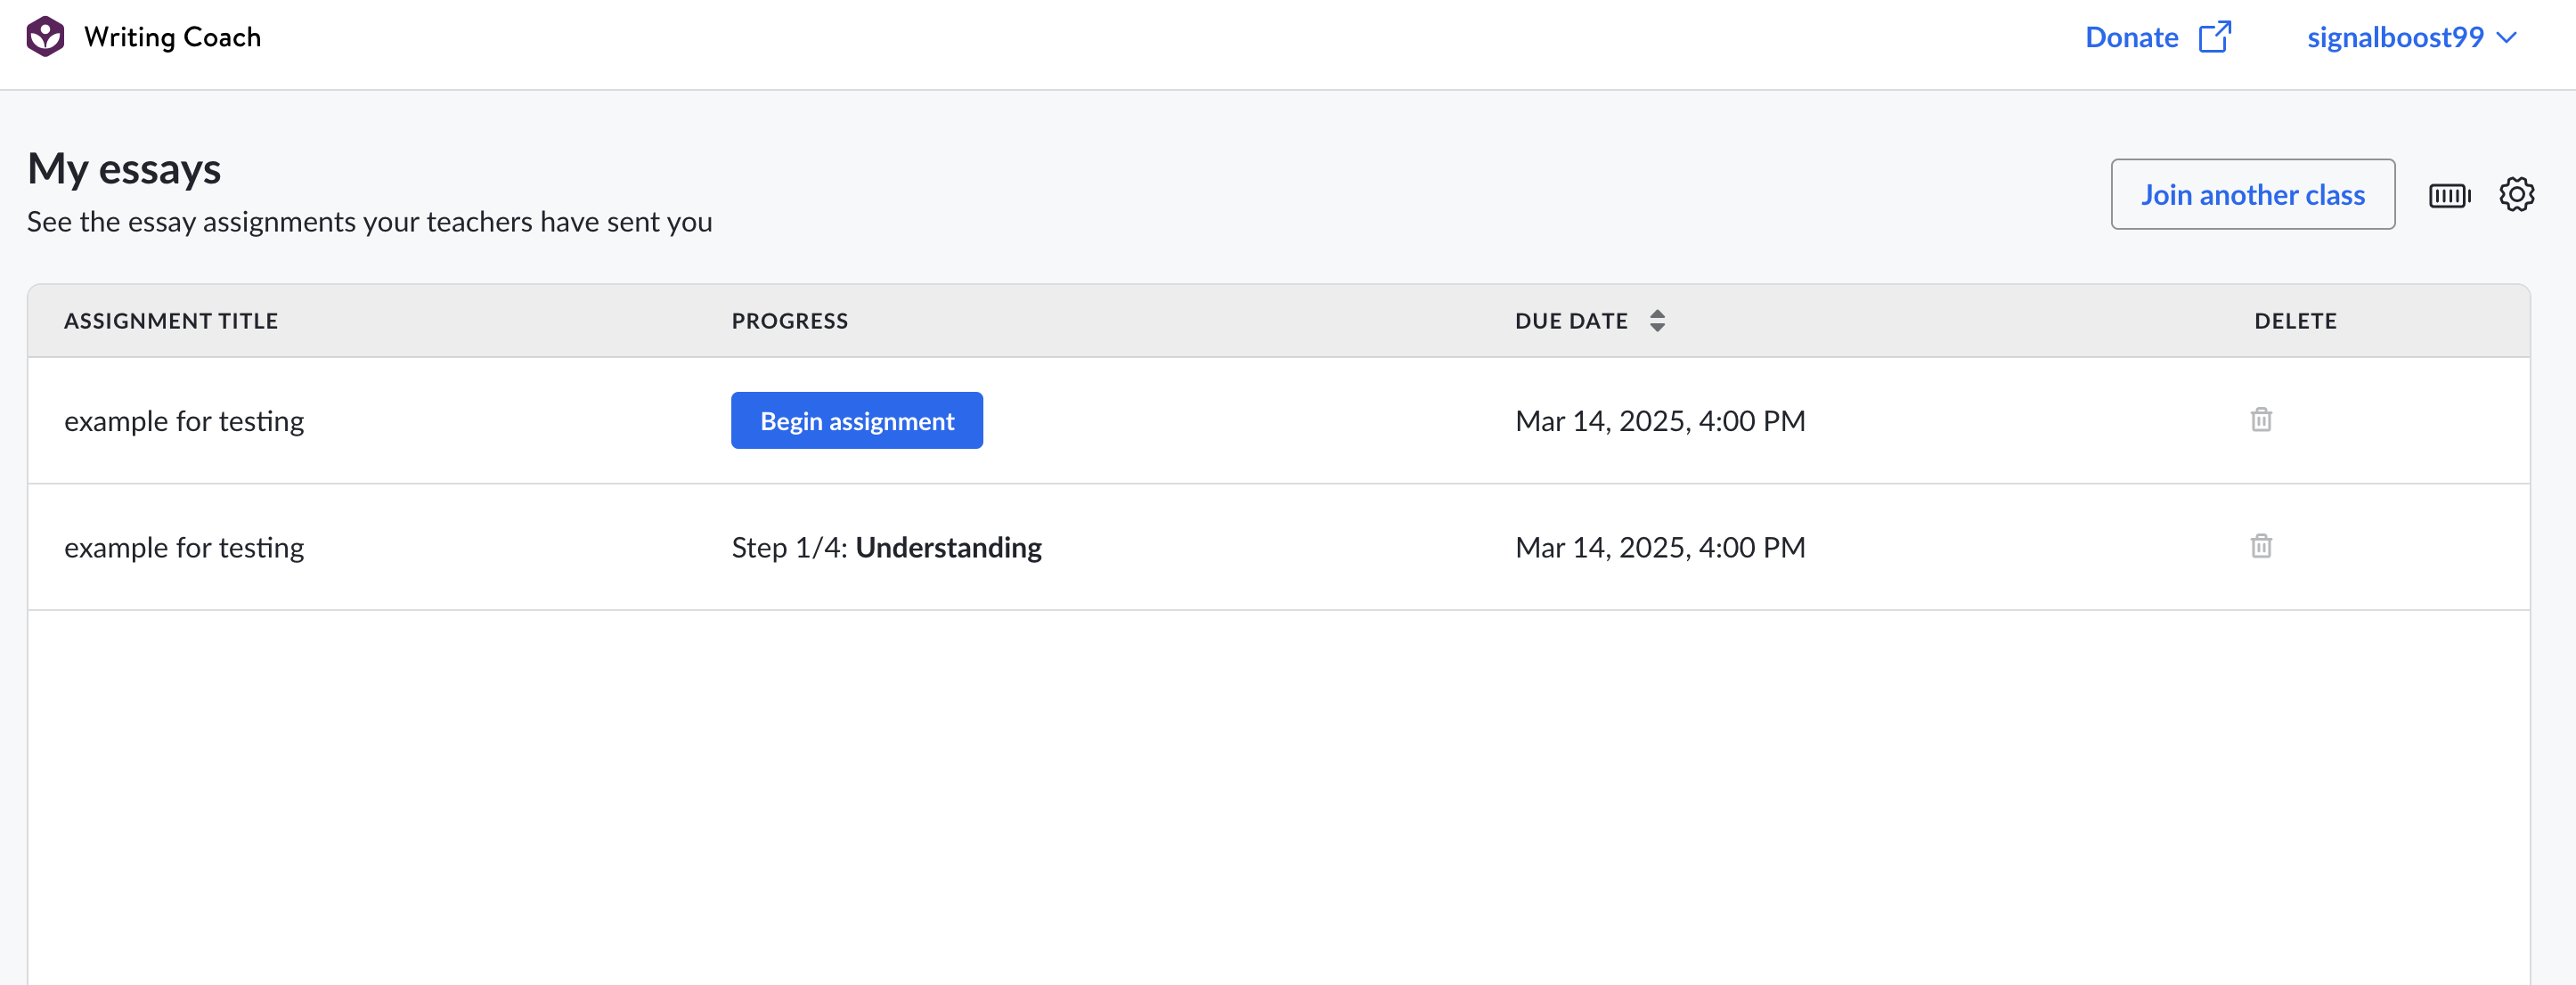Delete the essay with Begin assignment button

point(2261,419)
